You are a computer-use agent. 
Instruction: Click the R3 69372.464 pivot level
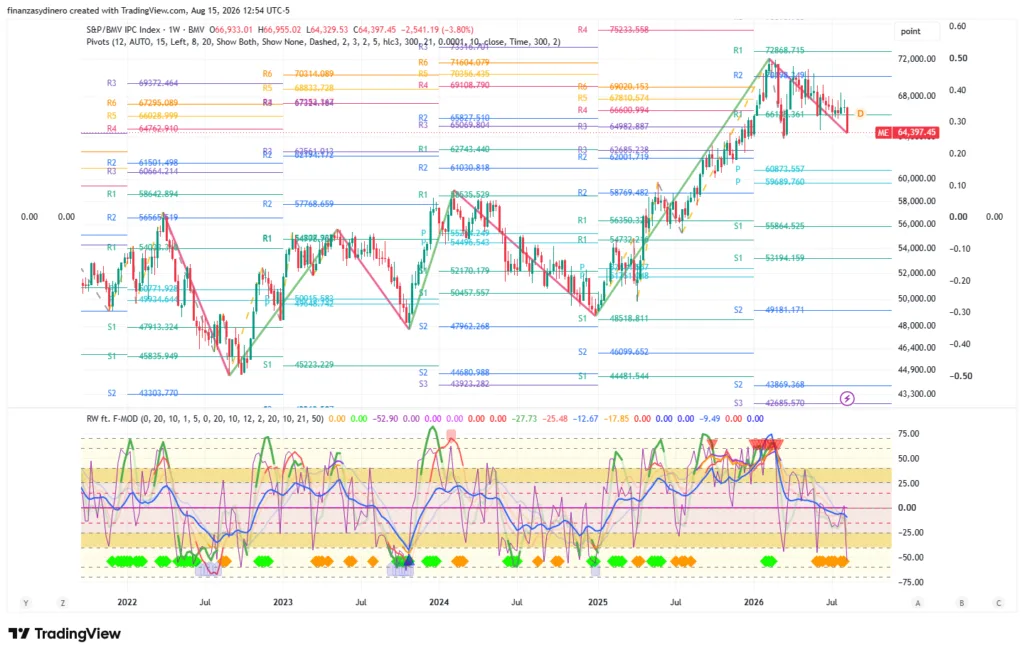click(142, 84)
